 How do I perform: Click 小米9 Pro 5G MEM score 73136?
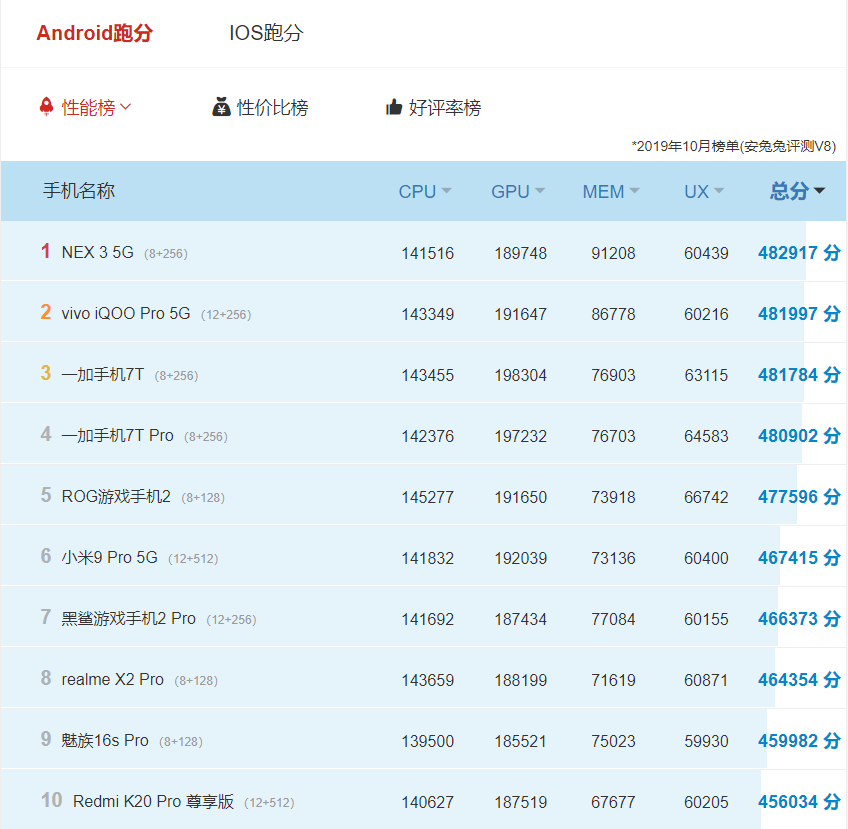(x=613, y=558)
